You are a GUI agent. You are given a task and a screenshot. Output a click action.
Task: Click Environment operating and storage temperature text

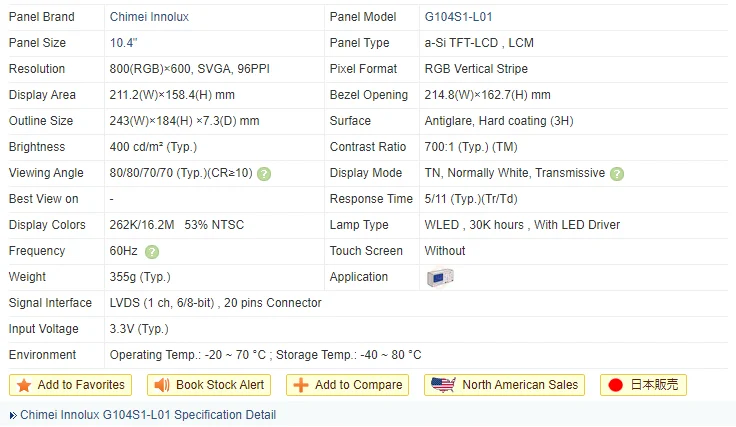(x=266, y=355)
